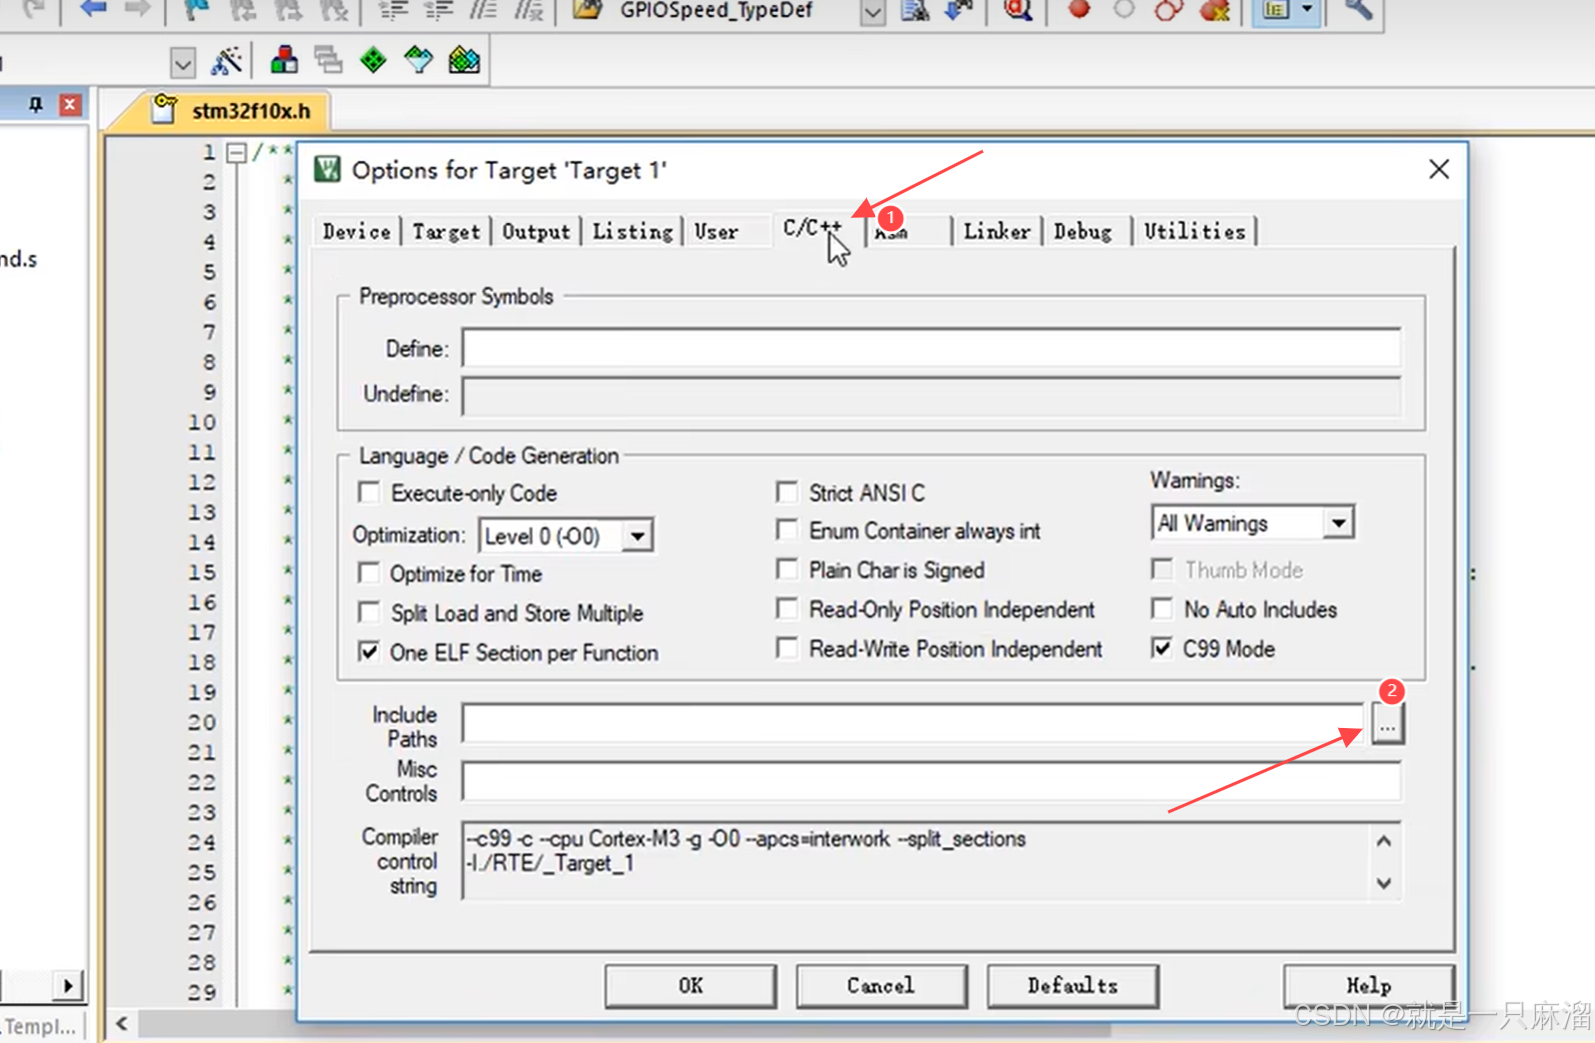Open Manage Project Items with the colored blocks icon
This screenshot has width=1595, height=1043.
(x=284, y=60)
